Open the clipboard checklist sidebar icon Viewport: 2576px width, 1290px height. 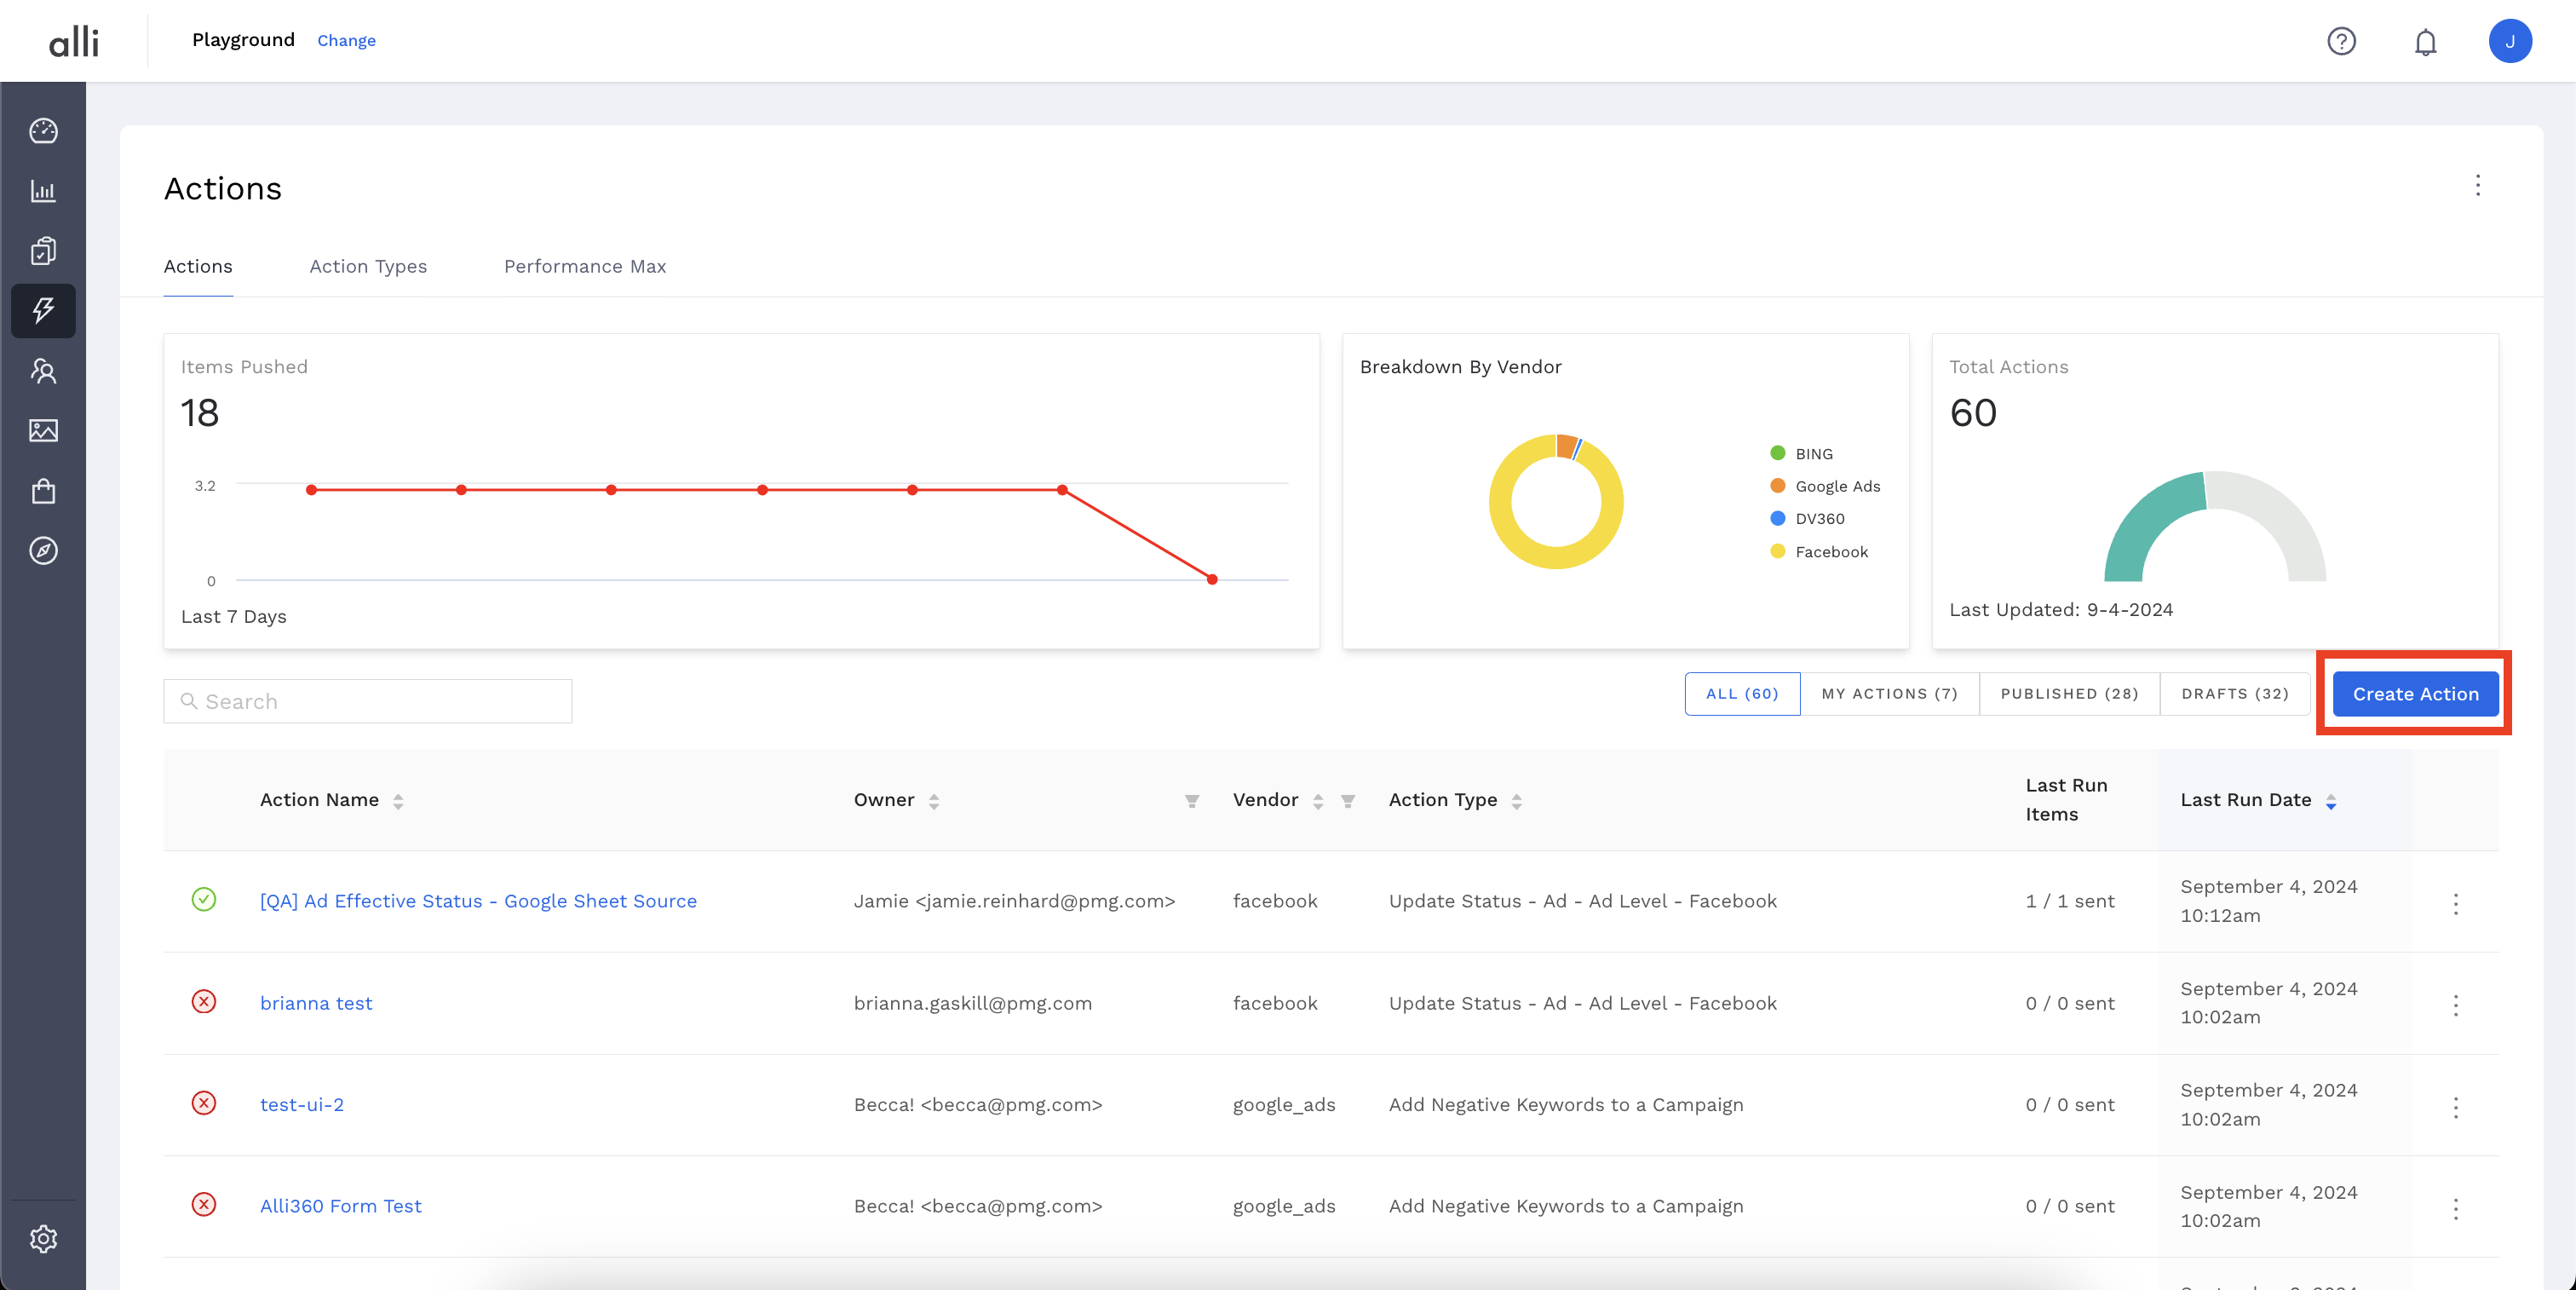click(x=43, y=251)
